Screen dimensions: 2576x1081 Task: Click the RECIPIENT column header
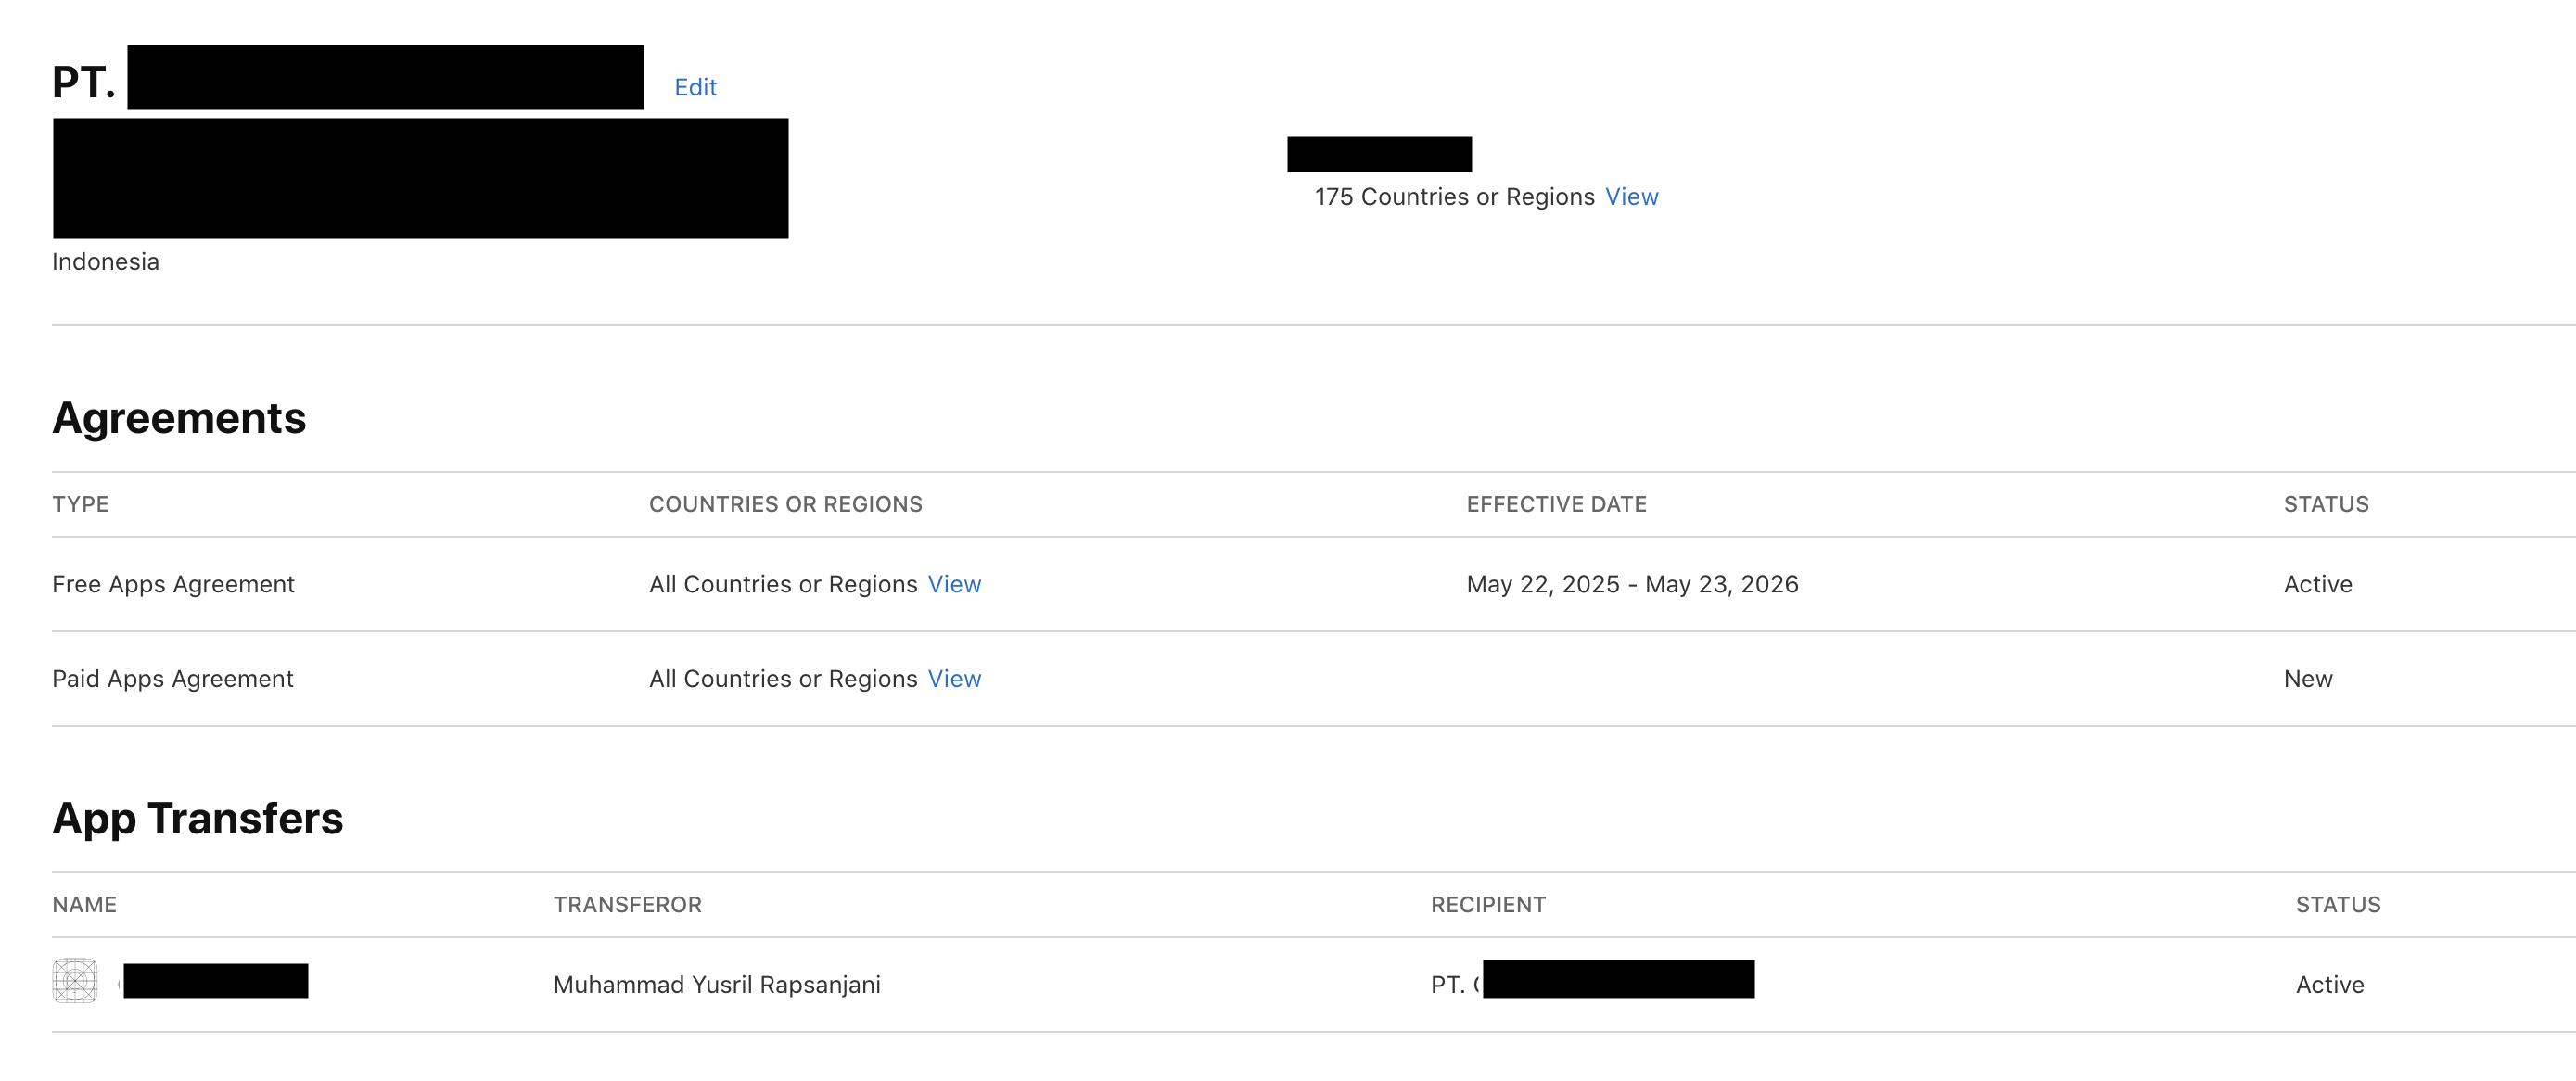tap(1488, 905)
